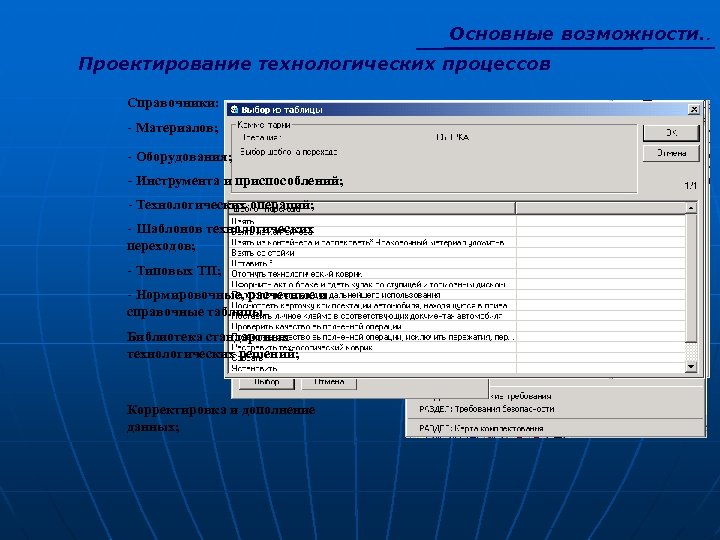Click the vertical scrollbar thumb of the table
Viewport: 720px width, 540px height.
click(x=691, y=278)
